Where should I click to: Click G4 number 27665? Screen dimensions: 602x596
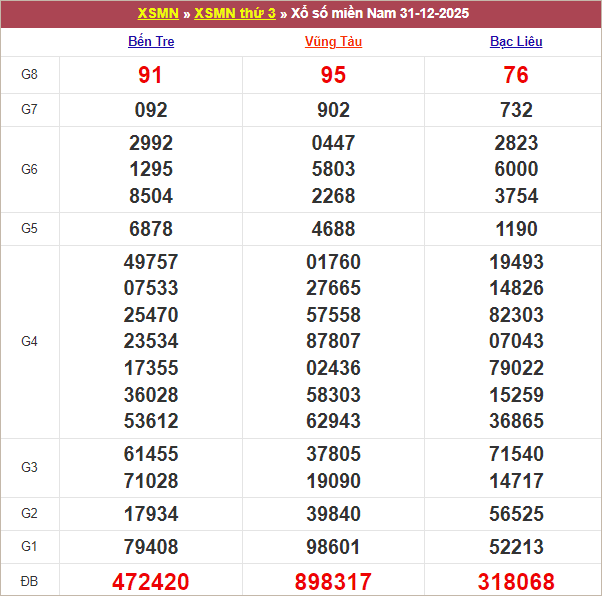point(333,288)
